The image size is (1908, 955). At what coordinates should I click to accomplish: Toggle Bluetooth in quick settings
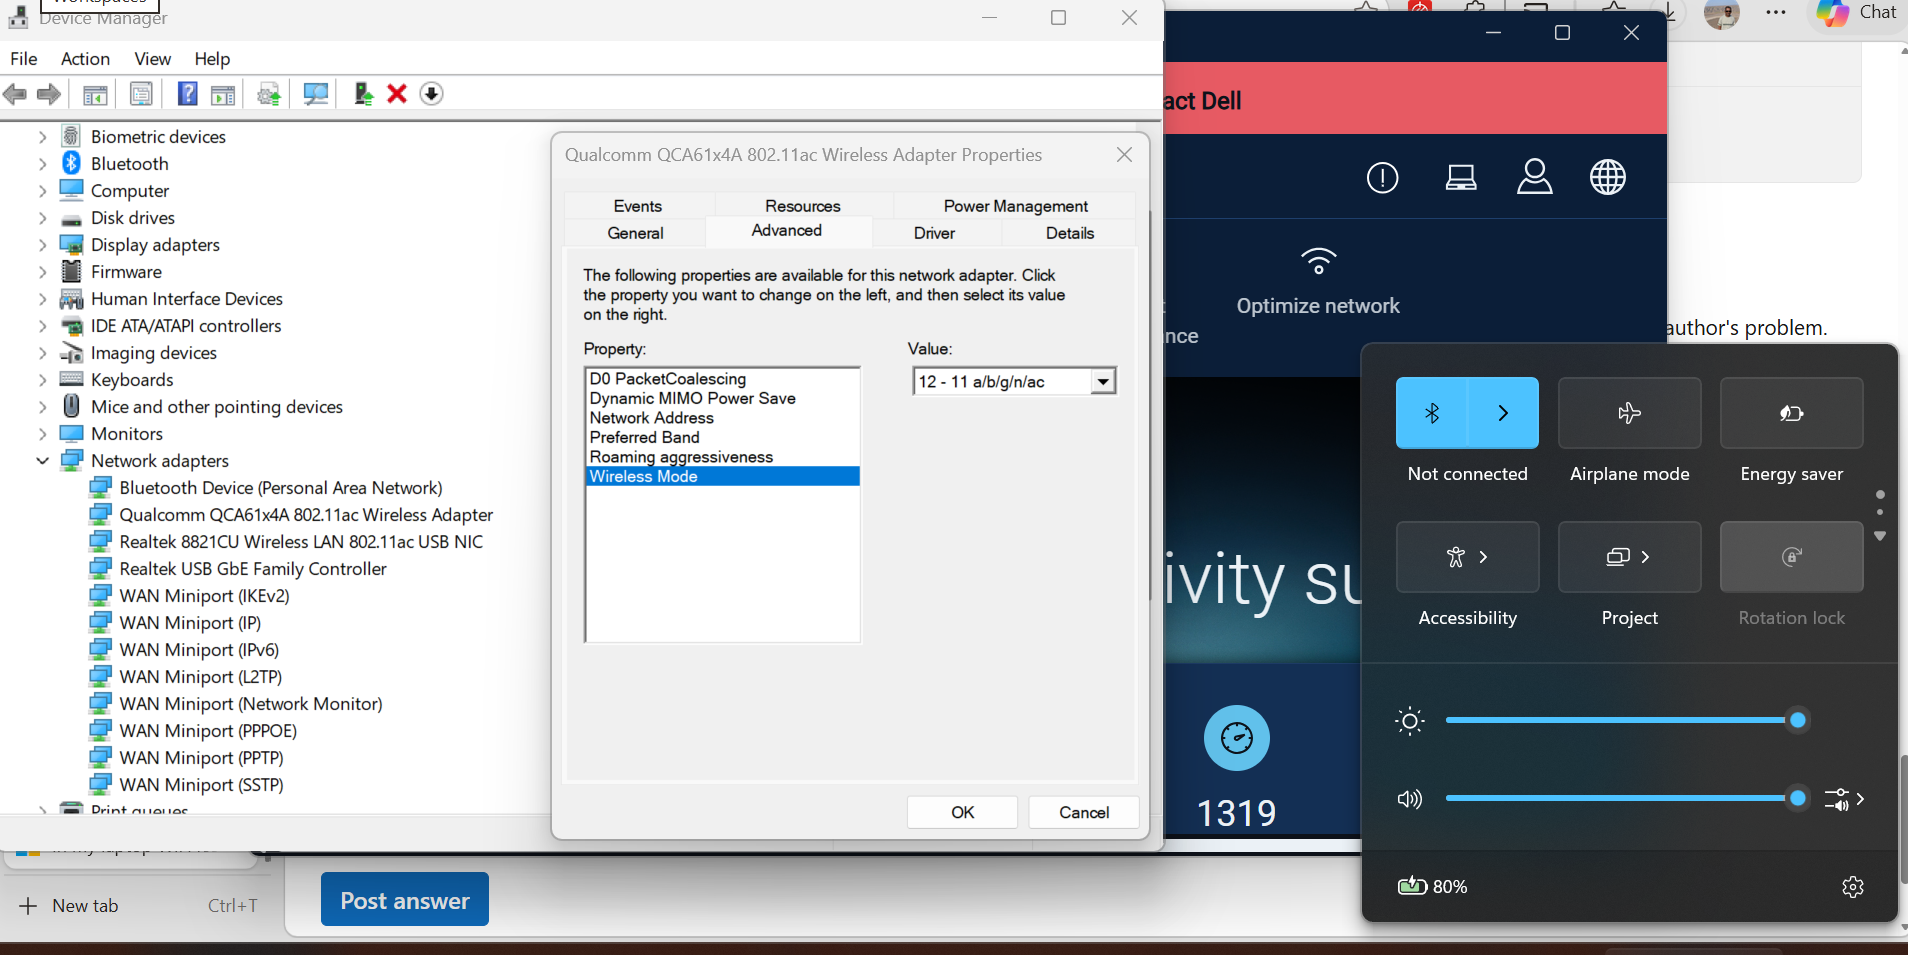click(x=1431, y=413)
